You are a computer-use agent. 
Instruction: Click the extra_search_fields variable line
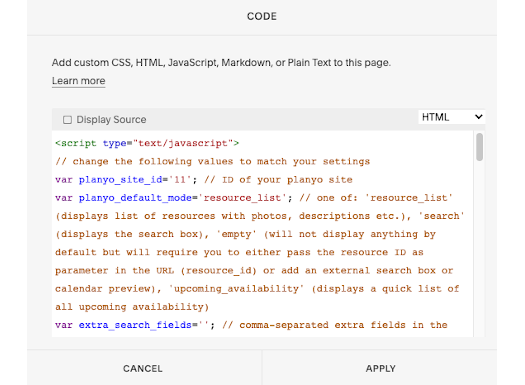click(251, 325)
